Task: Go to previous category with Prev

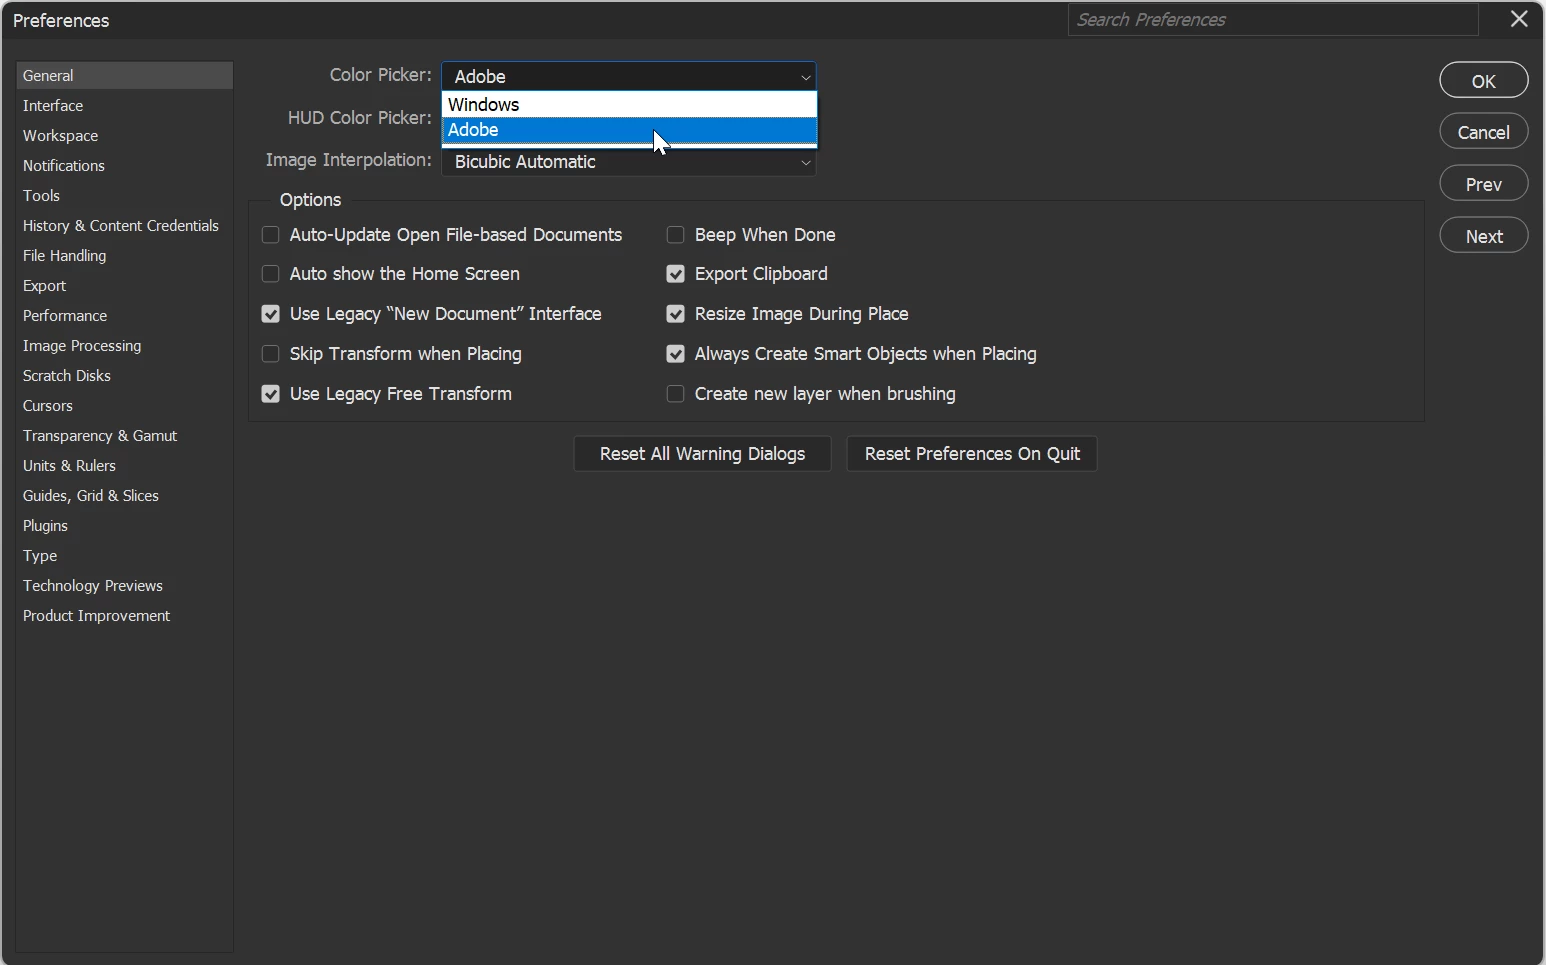Action: pos(1484,184)
